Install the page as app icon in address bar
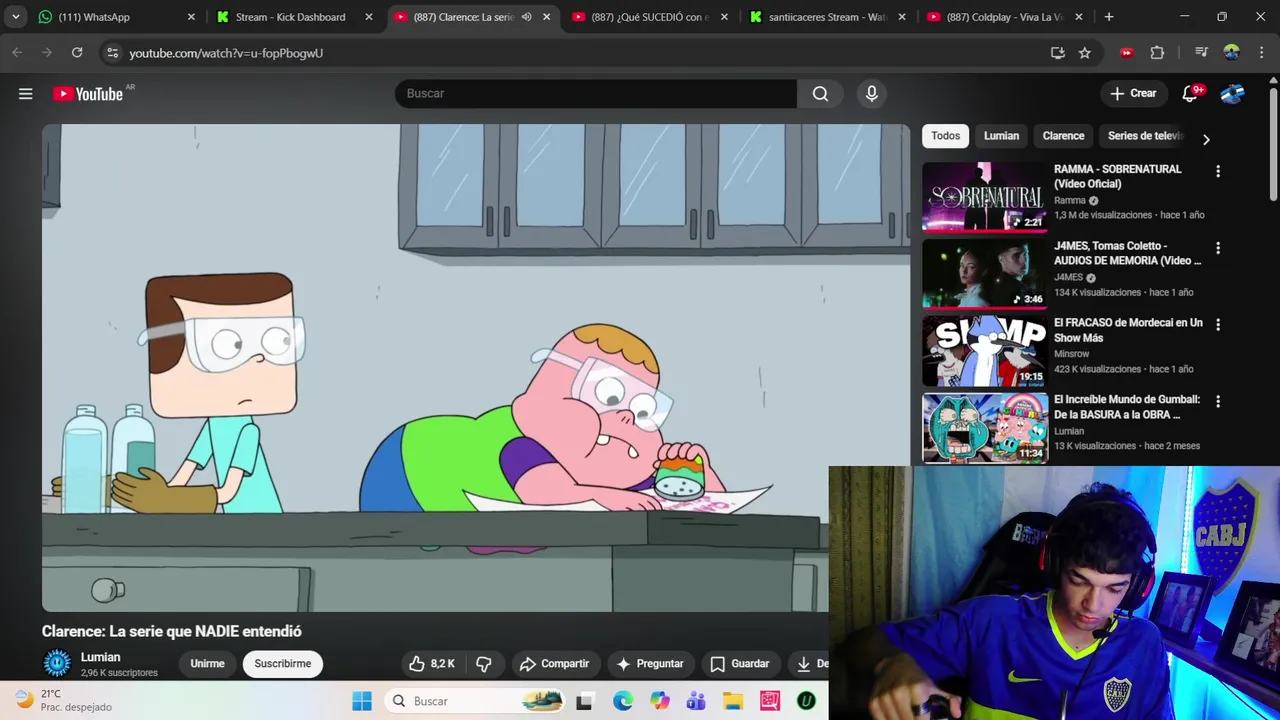This screenshot has width=1280, height=720. click(1058, 53)
